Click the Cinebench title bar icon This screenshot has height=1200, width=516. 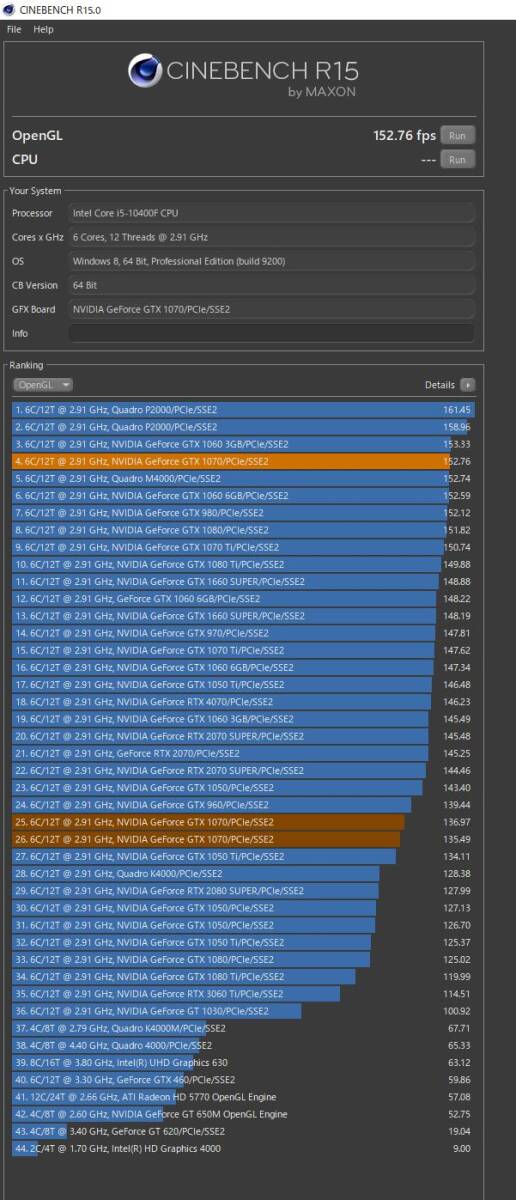point(9,9)
